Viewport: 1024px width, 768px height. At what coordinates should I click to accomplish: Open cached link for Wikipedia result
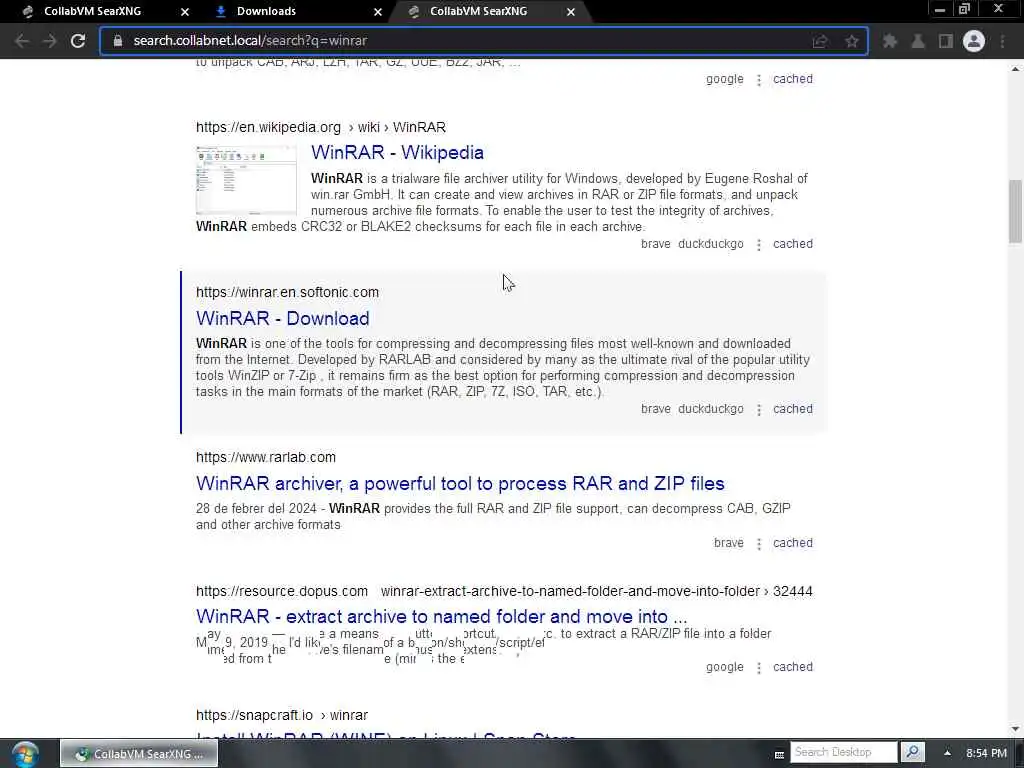point(793,244)
